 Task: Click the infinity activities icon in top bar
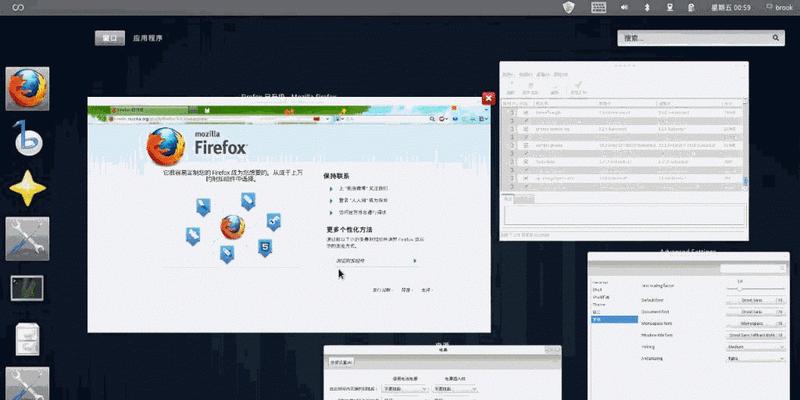coord(18,7)
